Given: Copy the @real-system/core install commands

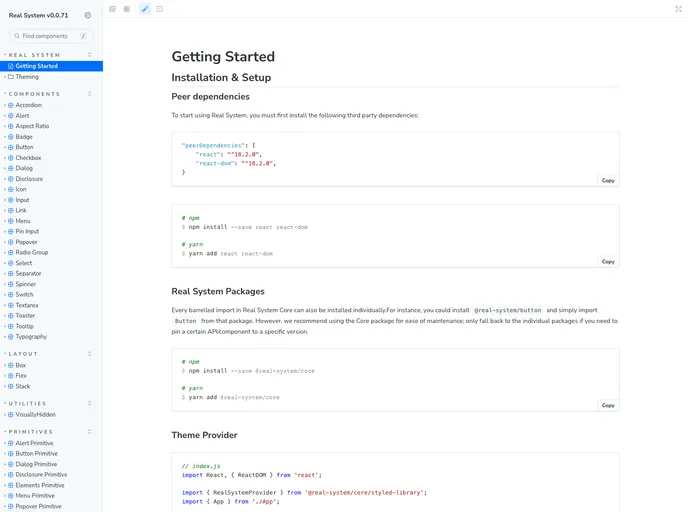Looking at the screenshot, I should coord(608,405).
